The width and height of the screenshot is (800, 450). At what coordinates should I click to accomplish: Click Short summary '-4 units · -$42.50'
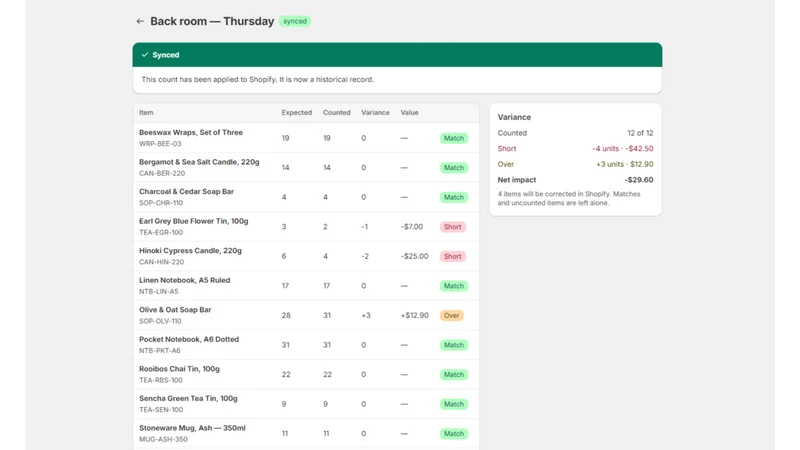pos(622,149)
